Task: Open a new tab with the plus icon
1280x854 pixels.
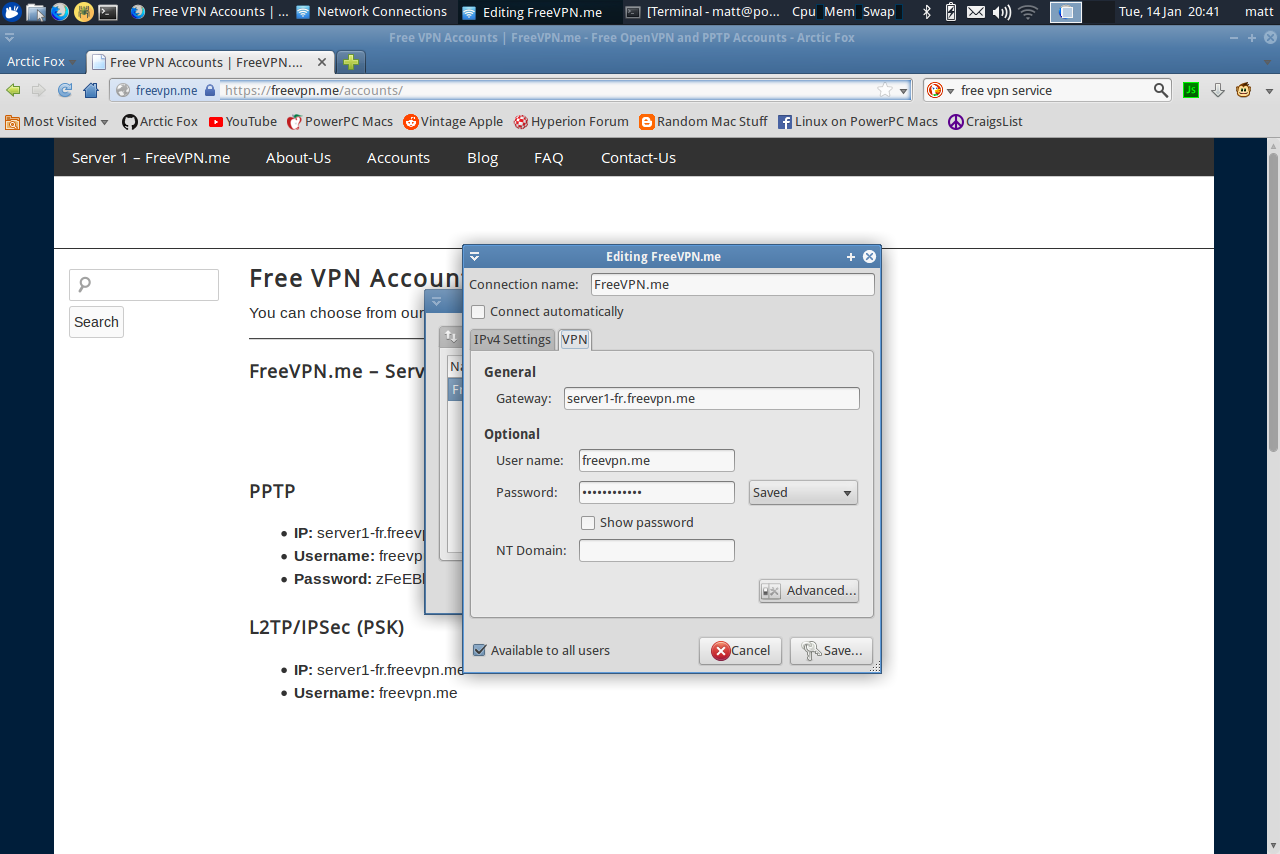Action: [x=351, y=62]
